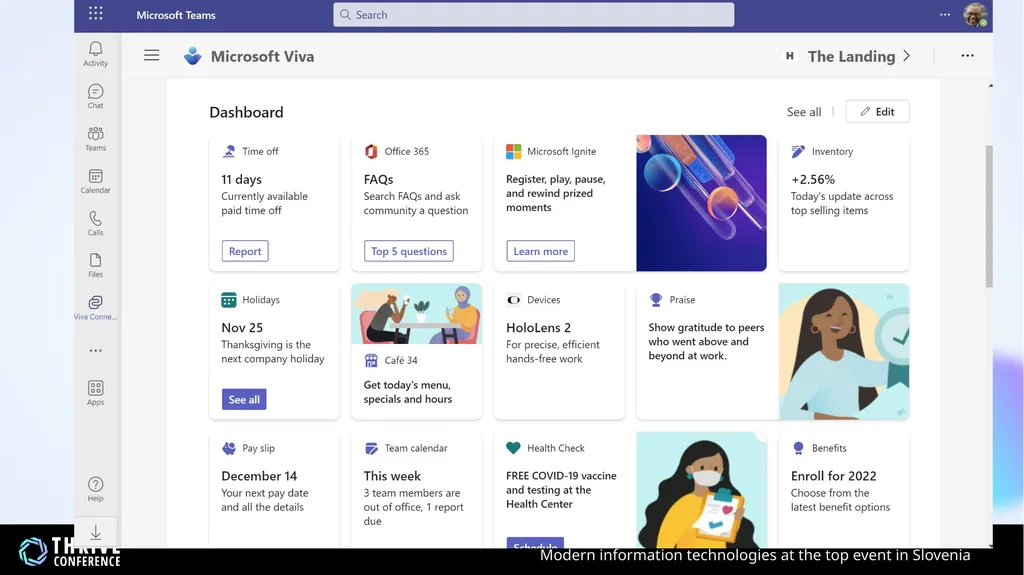Click the Time off card icon
Viewport: 1024px width, 575px height.
click(229, 152)
